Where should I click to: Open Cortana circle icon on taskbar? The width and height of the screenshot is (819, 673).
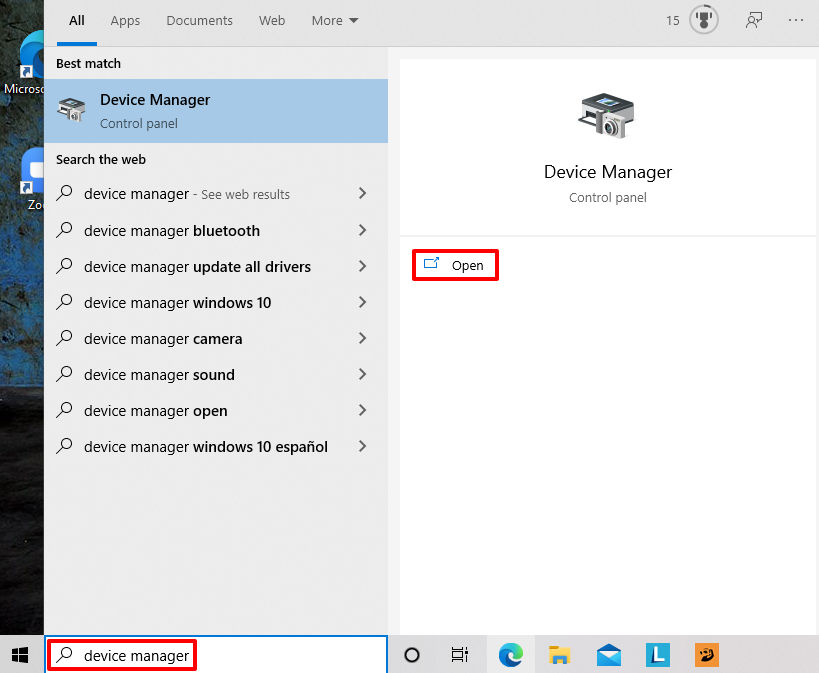tap(411, 655)
